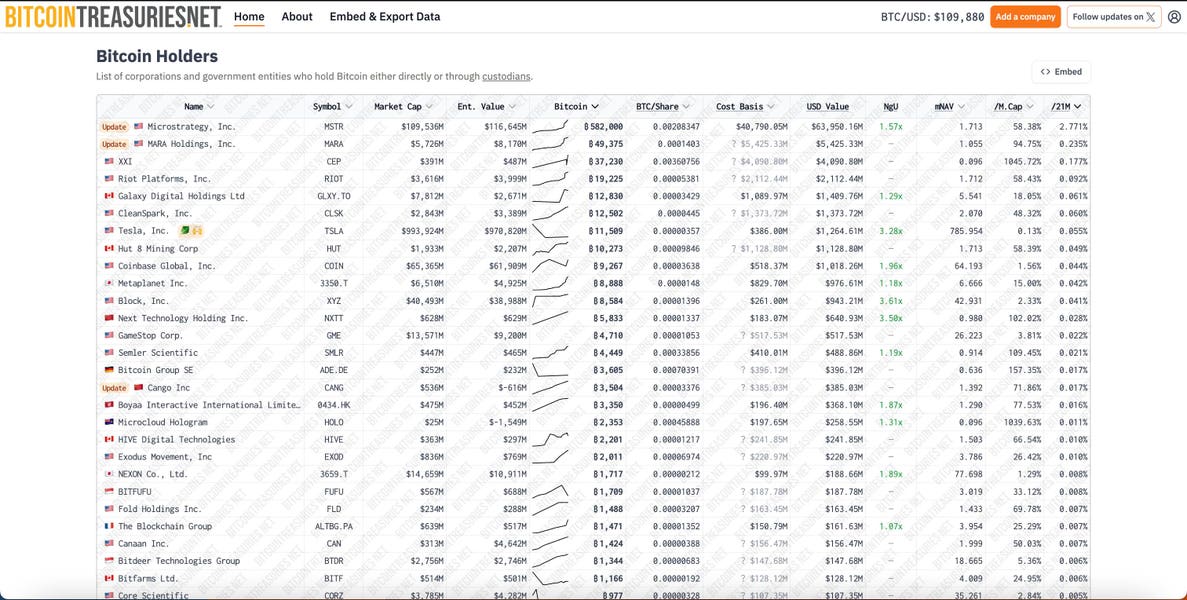Click the COIN symbol cell
Screen dimensions: 1187x600
coord(333,266)
